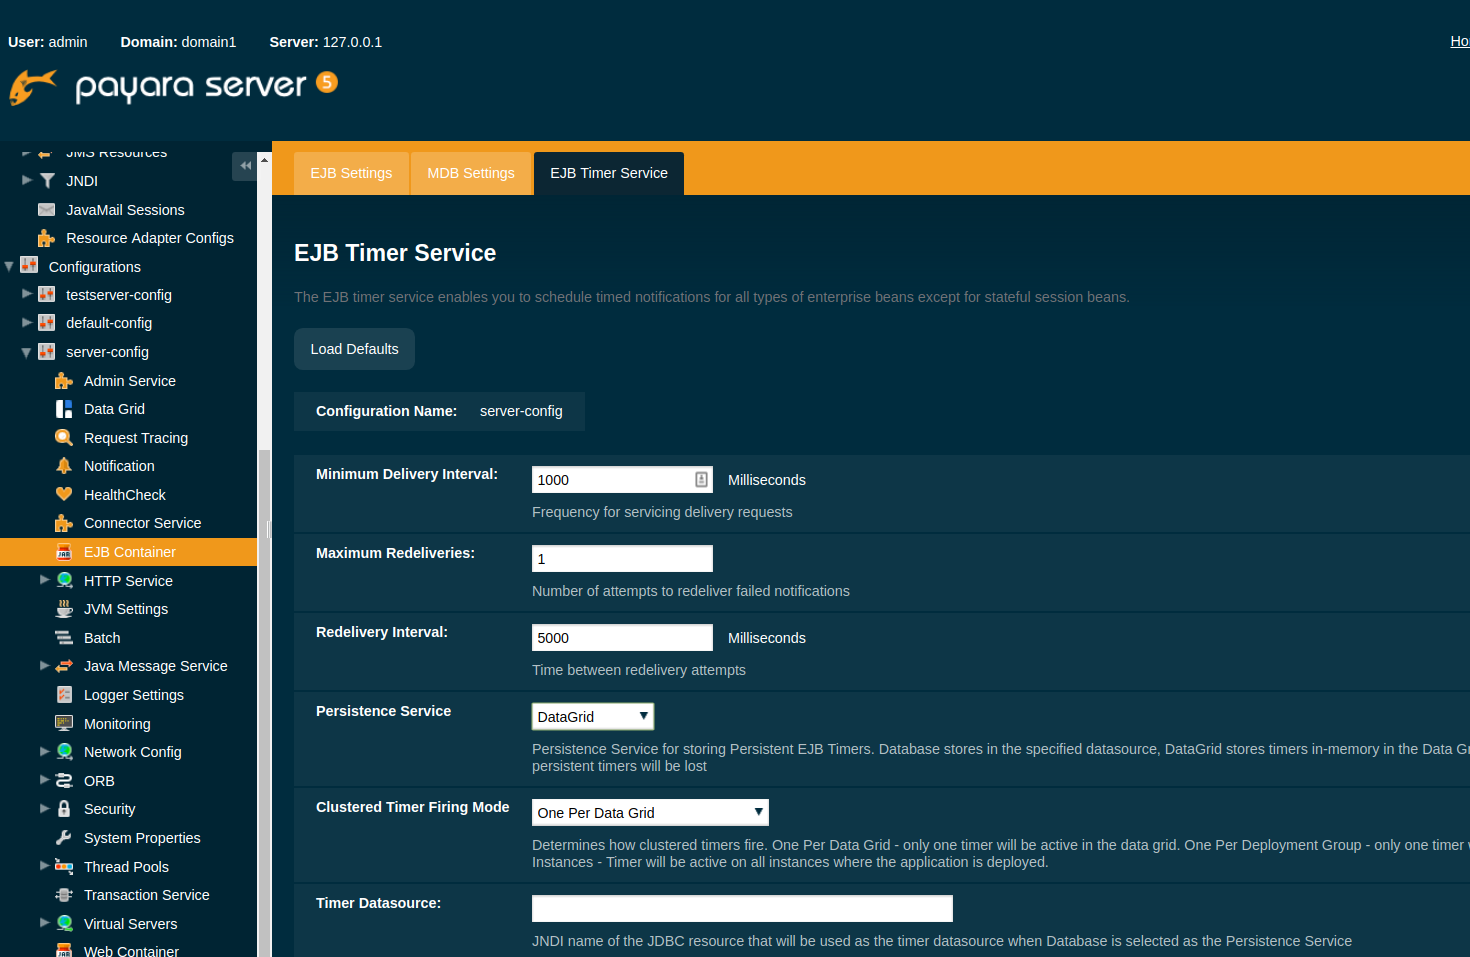Viewport: 1470px width, 957px height.
Task: Click the JVM Settings coffee cup icon
Action: (64, 608)
